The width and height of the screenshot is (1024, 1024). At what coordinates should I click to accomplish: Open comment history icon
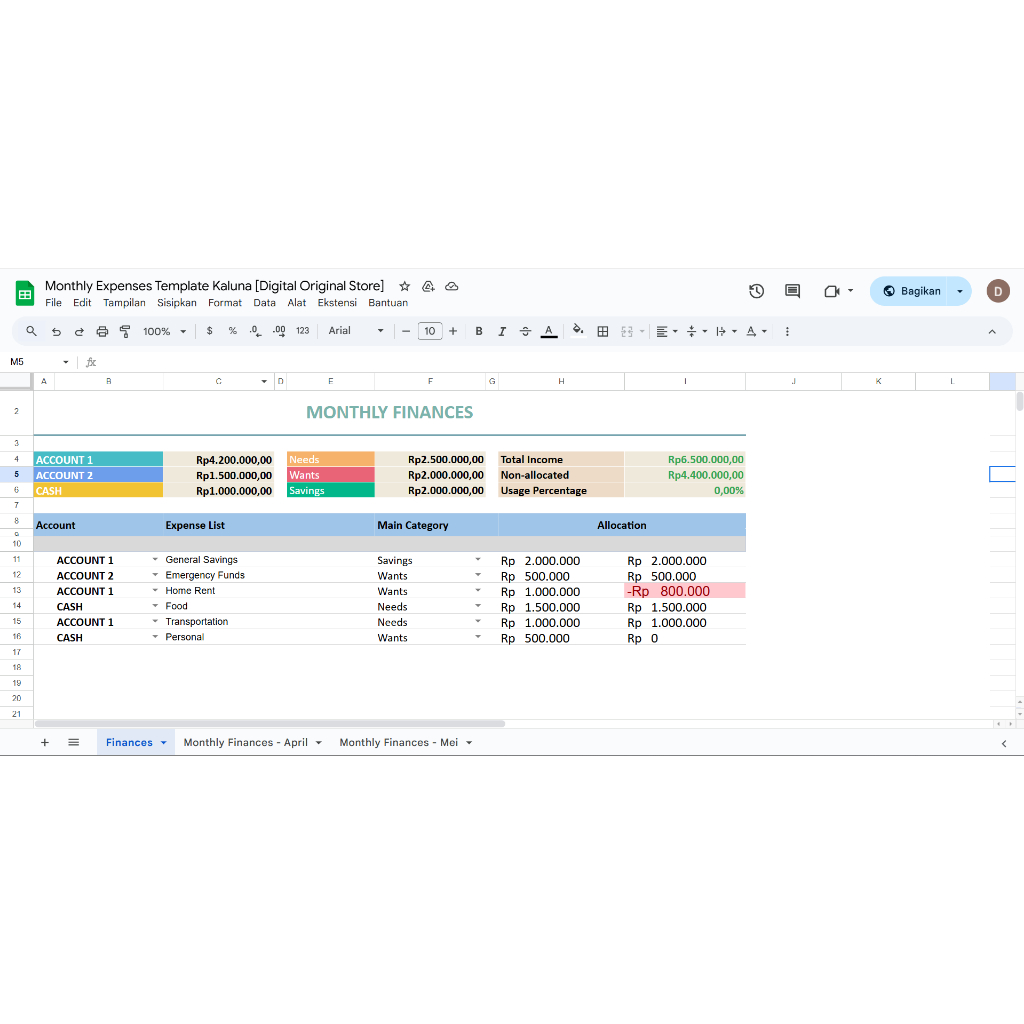(x=791, y=291)
